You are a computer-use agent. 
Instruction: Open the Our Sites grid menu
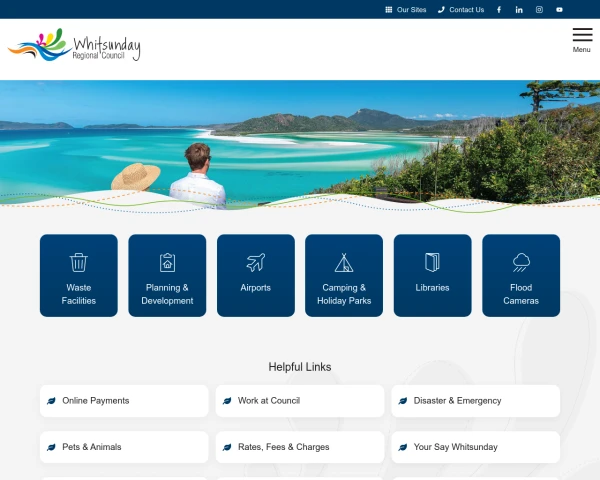pos(405,10)
